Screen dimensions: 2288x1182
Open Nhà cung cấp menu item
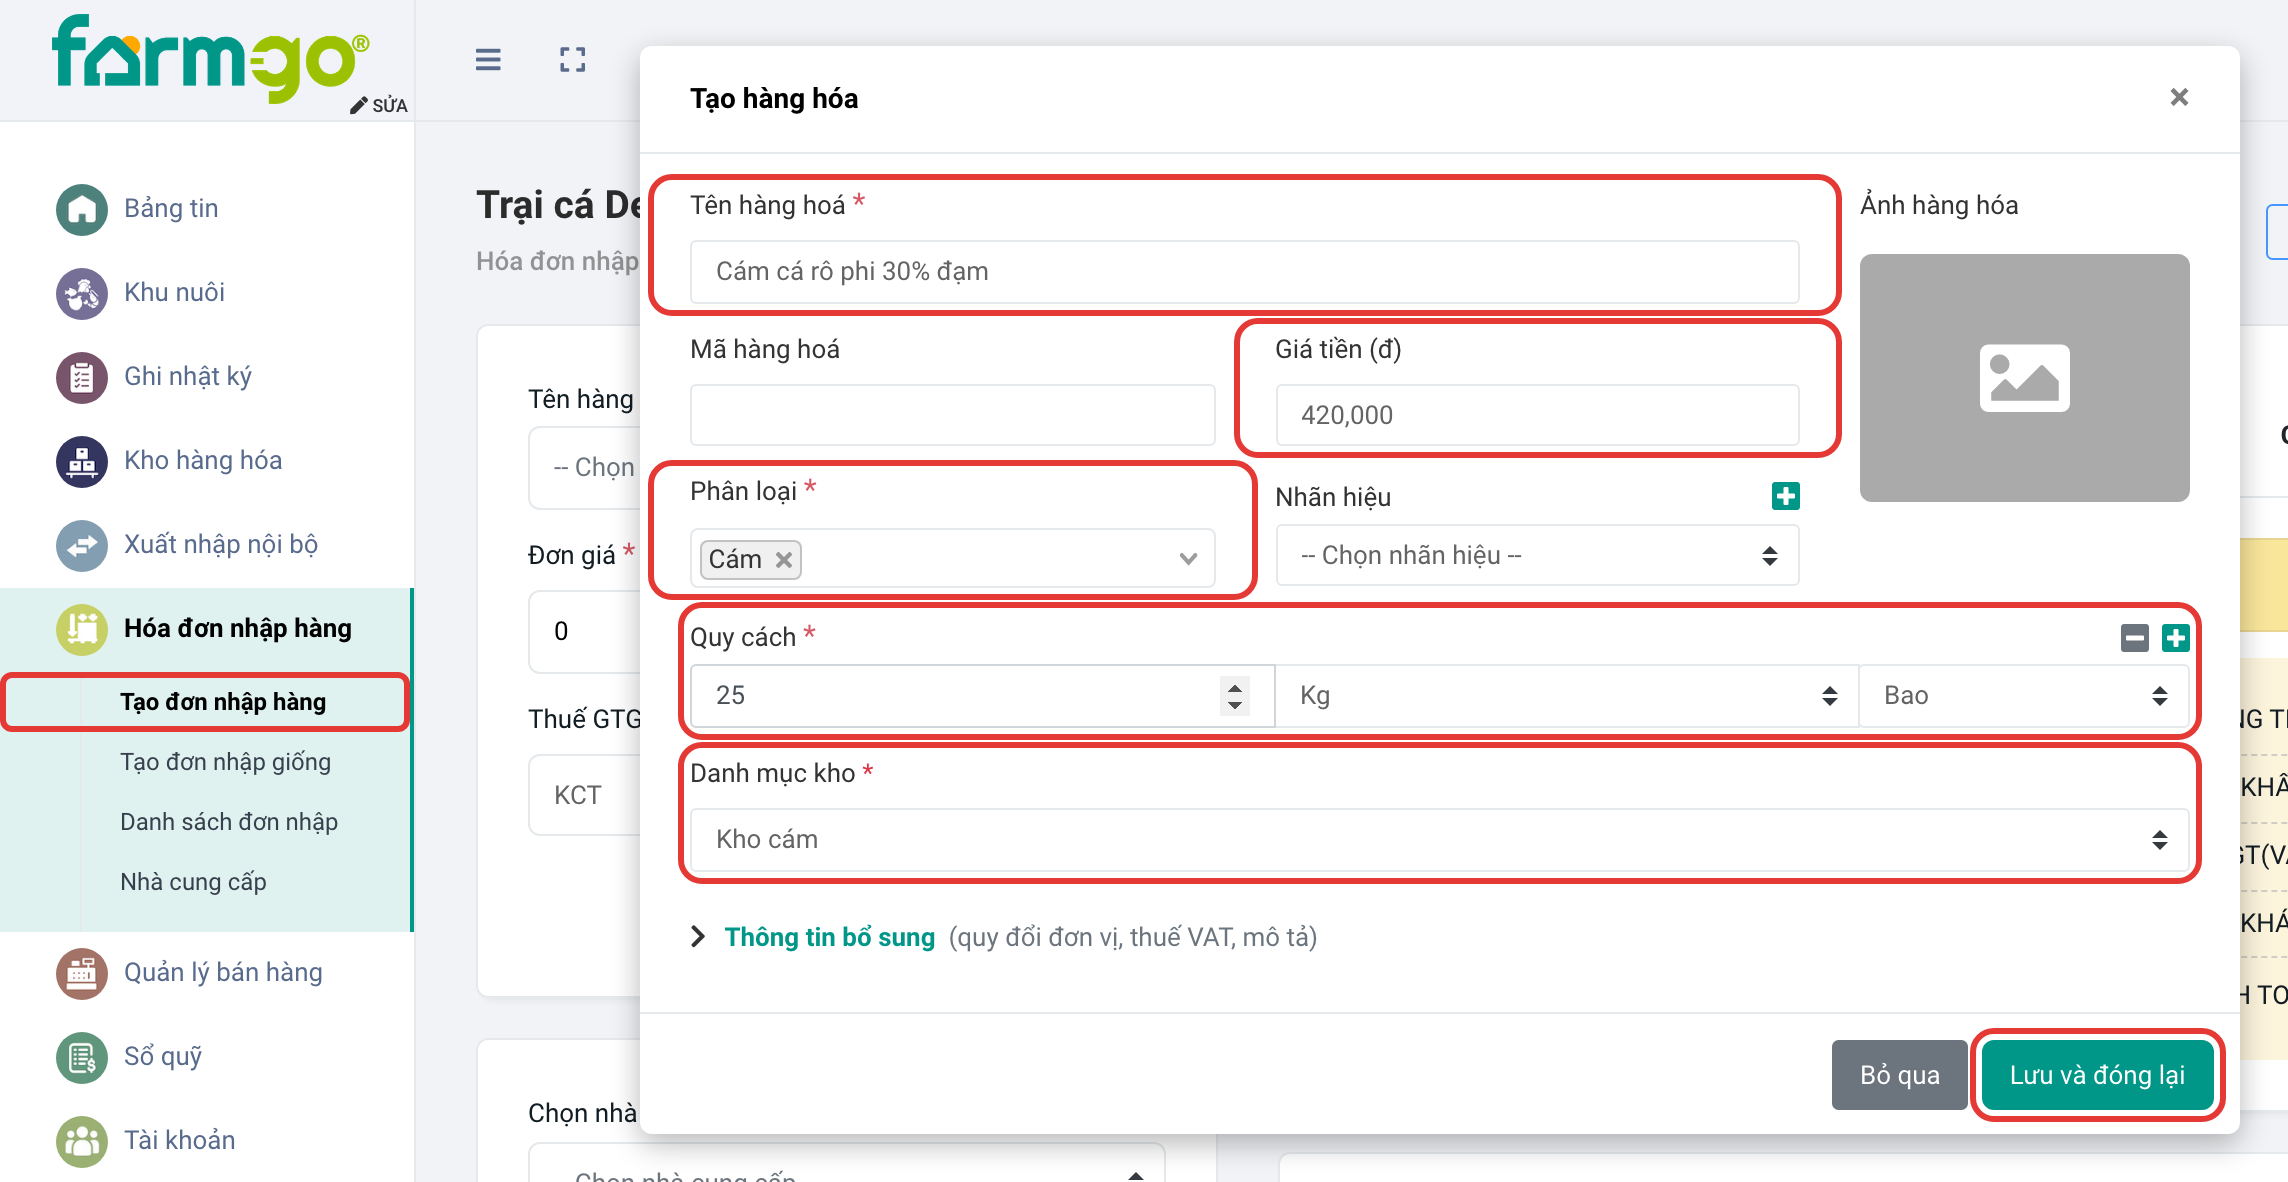(x=193, y=882)
